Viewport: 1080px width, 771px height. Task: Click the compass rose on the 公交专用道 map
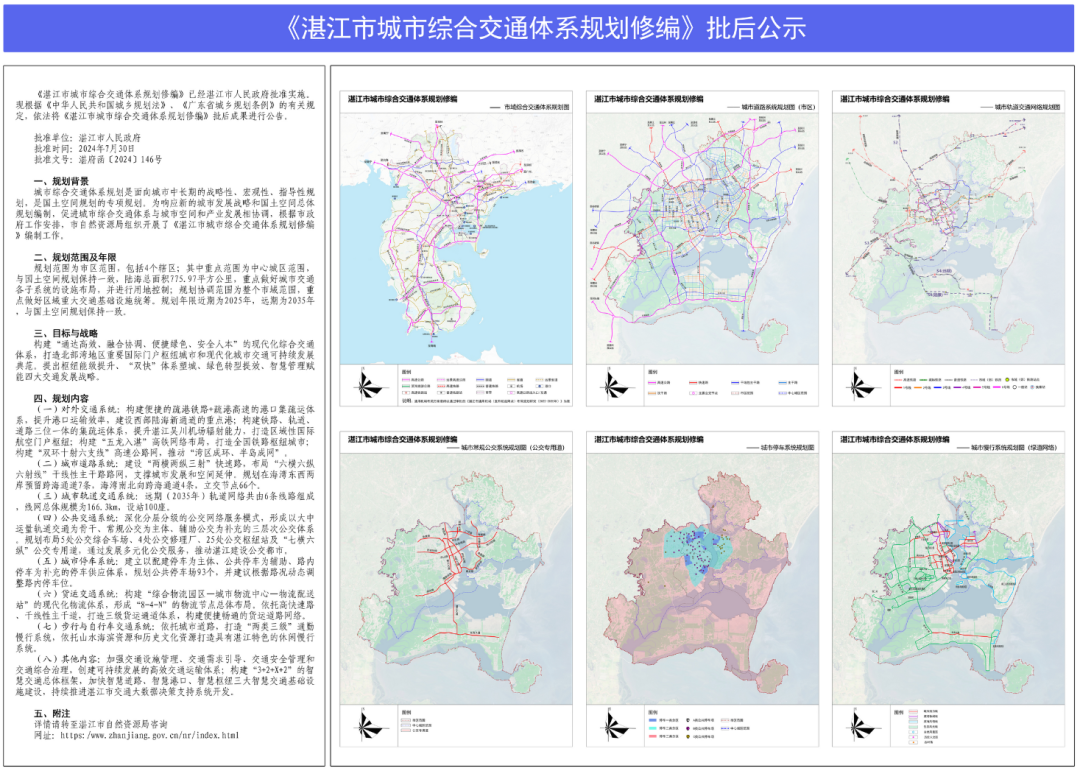pos(362,728)
